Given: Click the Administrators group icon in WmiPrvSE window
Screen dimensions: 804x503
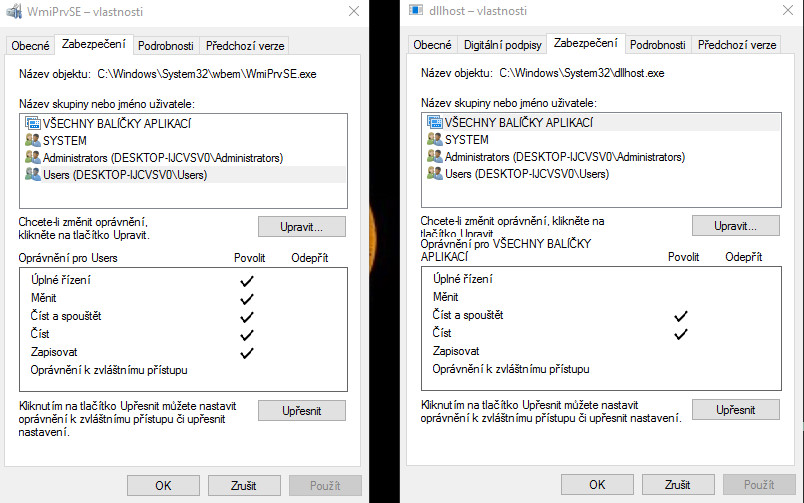Looking at the screenshot, I should pyautogui.click(x=33, y=158).
